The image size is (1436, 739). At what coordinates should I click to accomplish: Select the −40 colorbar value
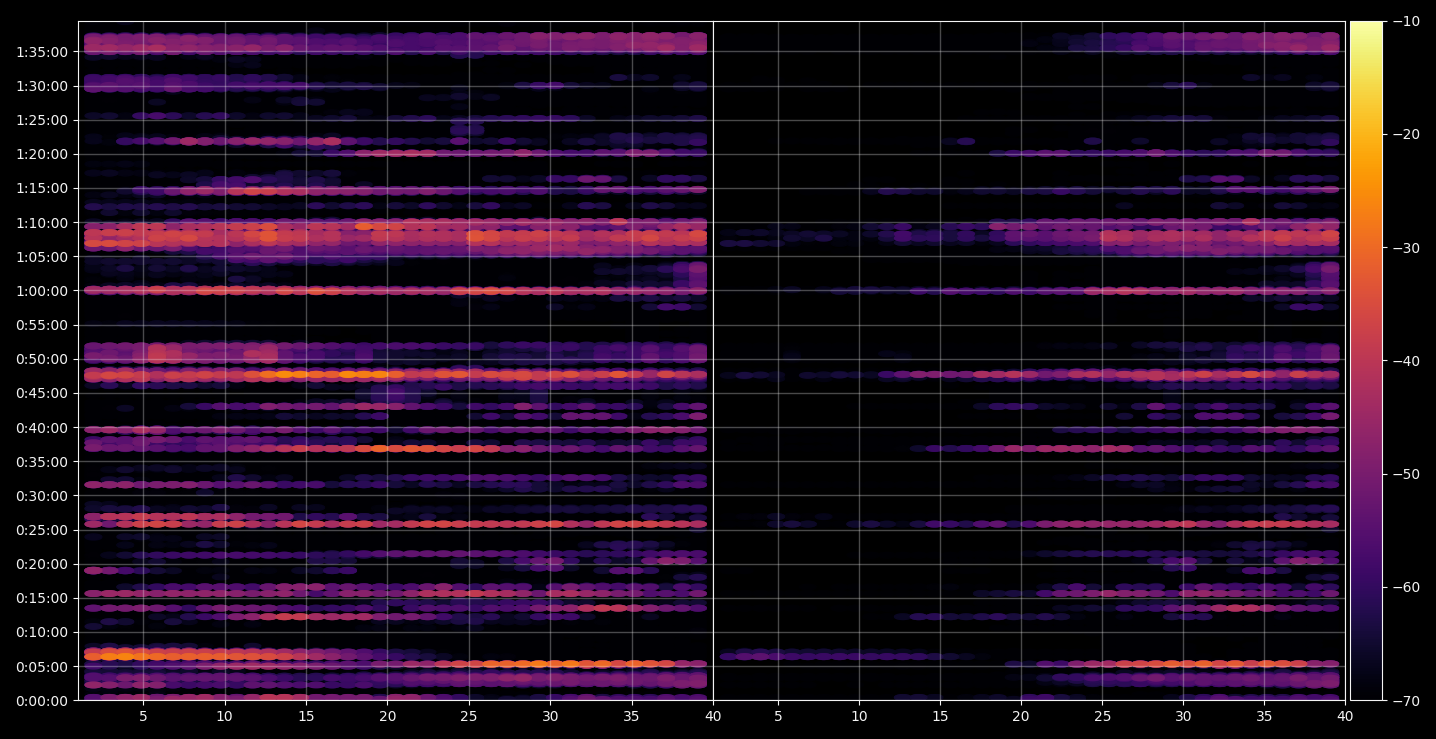1406,361
